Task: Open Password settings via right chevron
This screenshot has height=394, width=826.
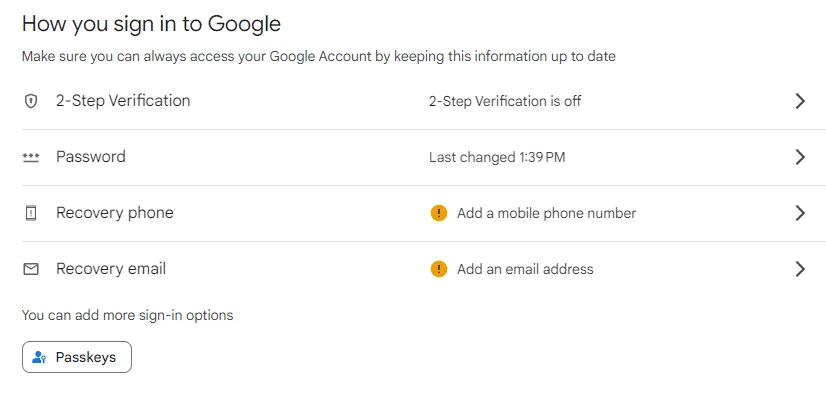Action: coord(800,157)
